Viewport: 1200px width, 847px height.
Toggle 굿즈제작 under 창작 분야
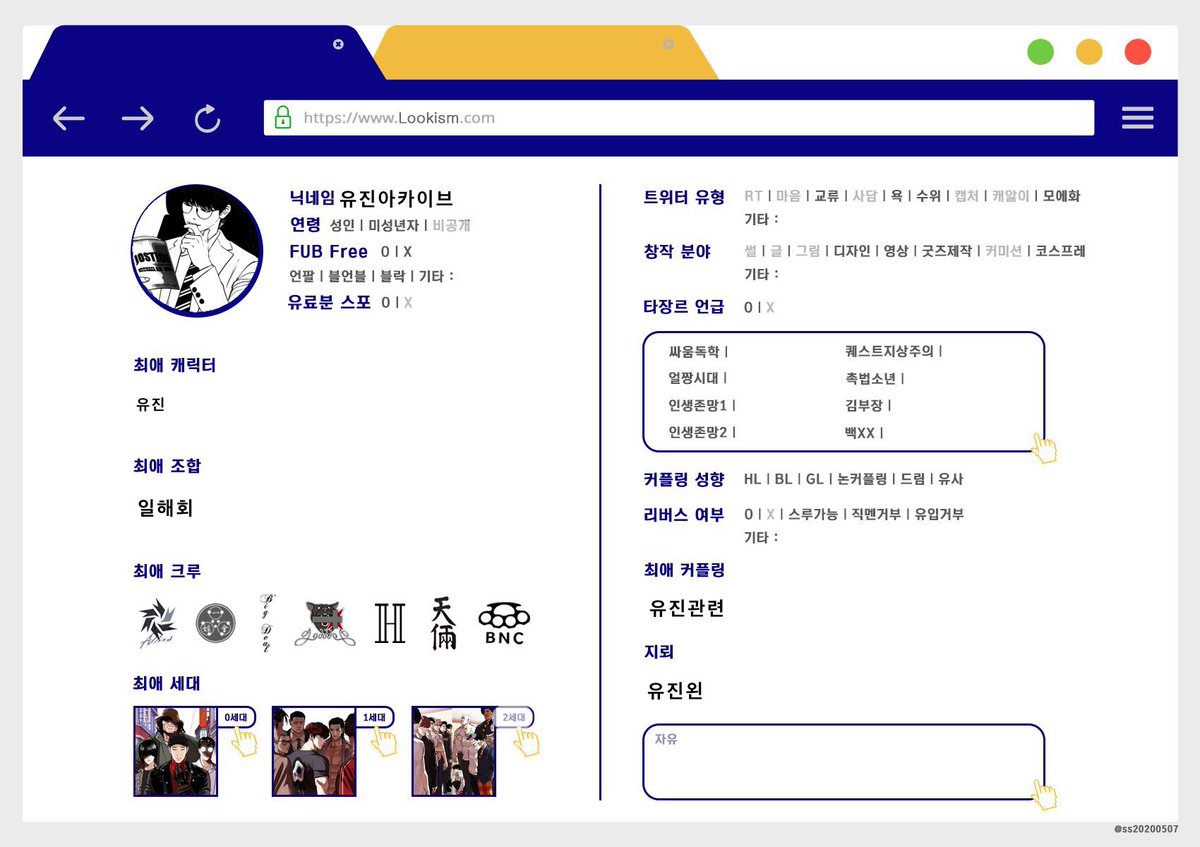point(947,251)
